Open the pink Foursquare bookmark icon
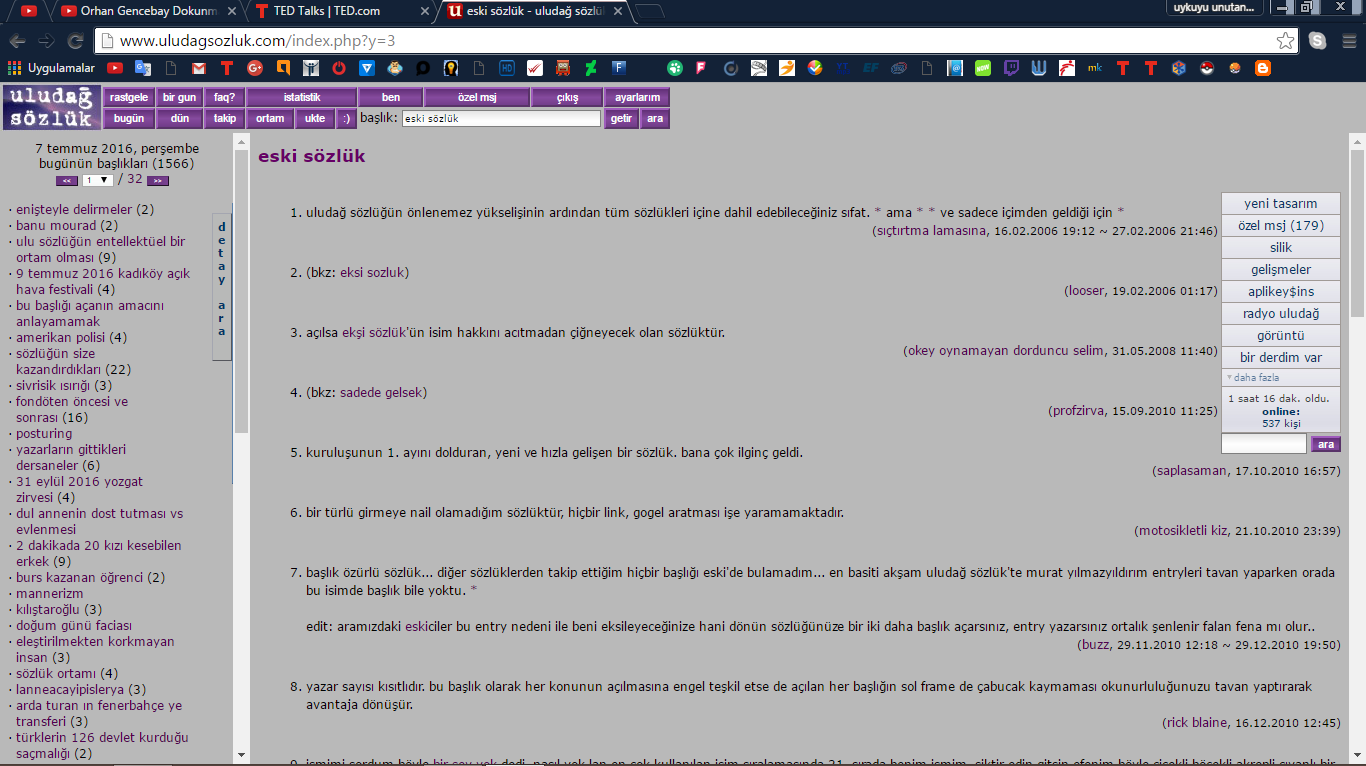This screenshot has width=1366, height=766. (703, 68)
